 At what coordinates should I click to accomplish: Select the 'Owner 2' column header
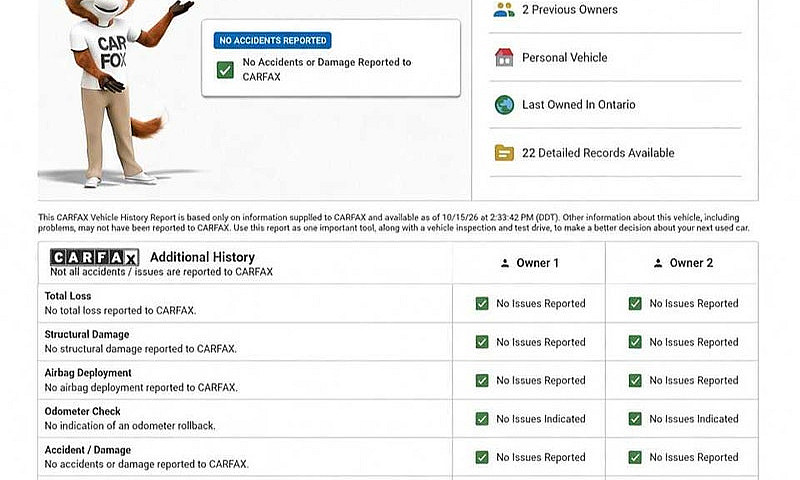(x=691, y=263)
